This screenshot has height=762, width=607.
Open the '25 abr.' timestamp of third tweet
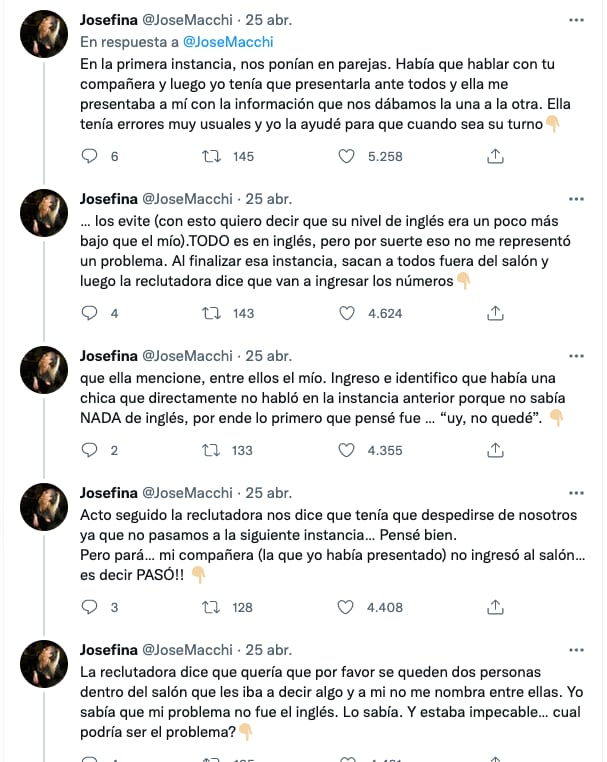click(x=269, y=355)
